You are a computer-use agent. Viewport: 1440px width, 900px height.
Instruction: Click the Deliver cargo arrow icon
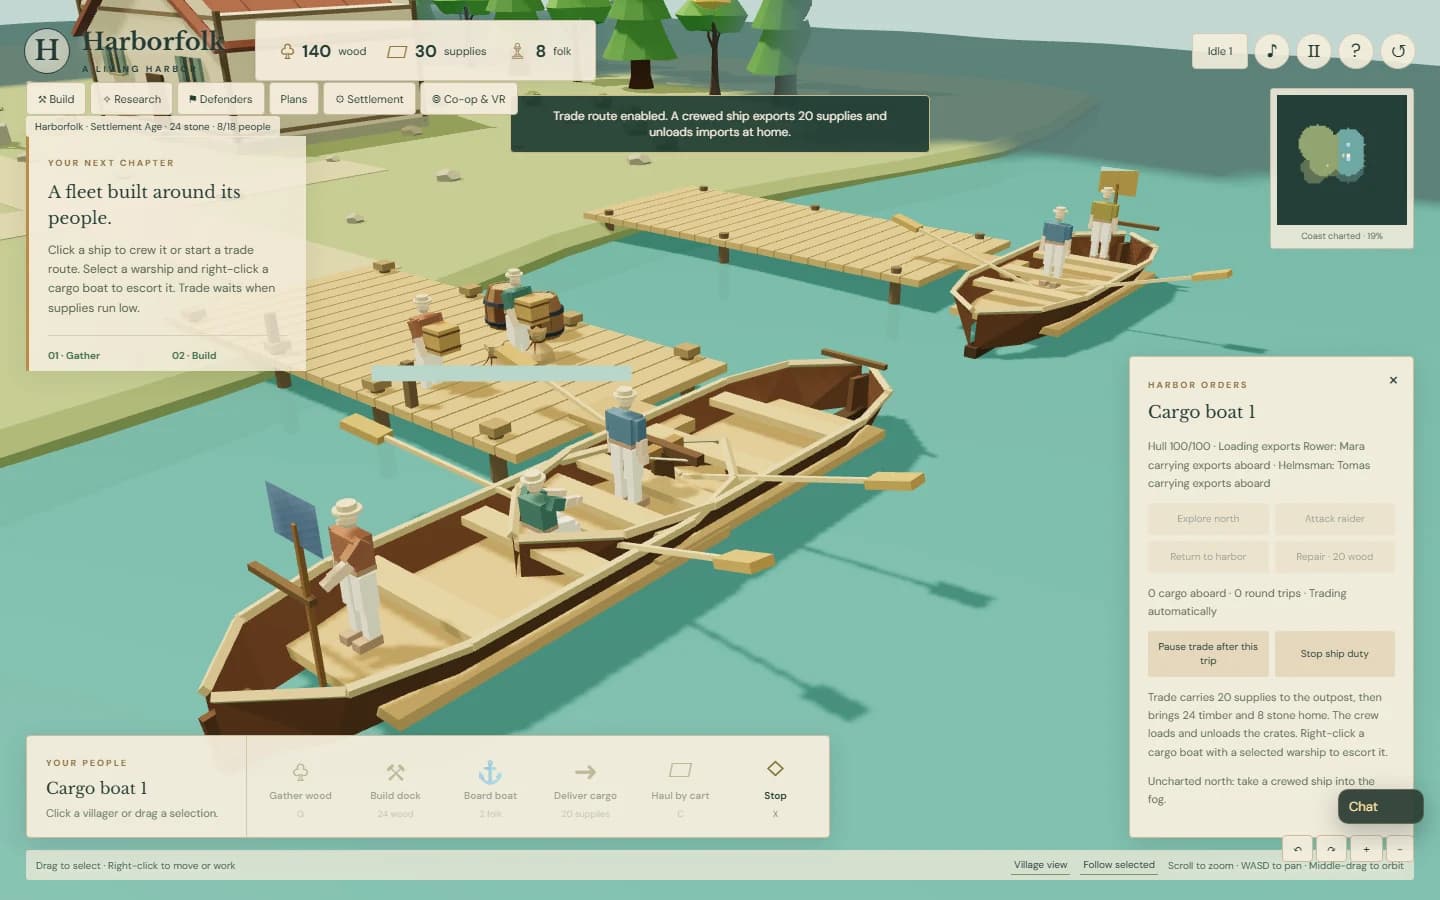585,771
